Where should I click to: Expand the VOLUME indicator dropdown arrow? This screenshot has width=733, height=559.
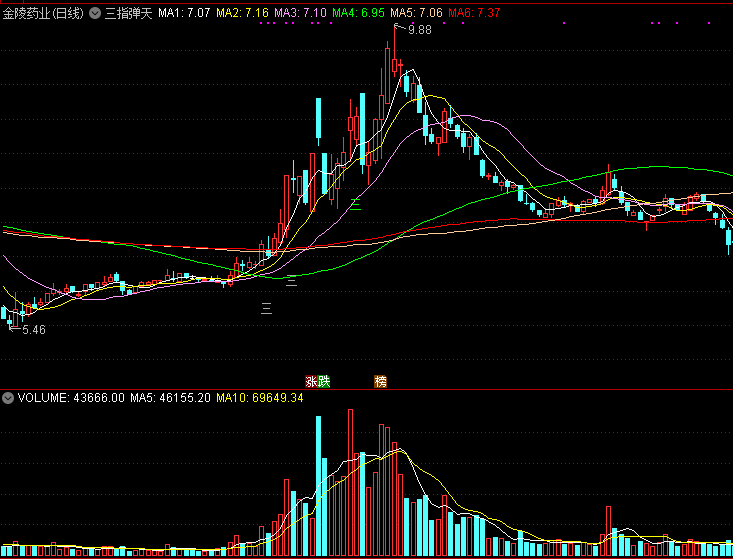pyautogui.click(x=7, y=398)
